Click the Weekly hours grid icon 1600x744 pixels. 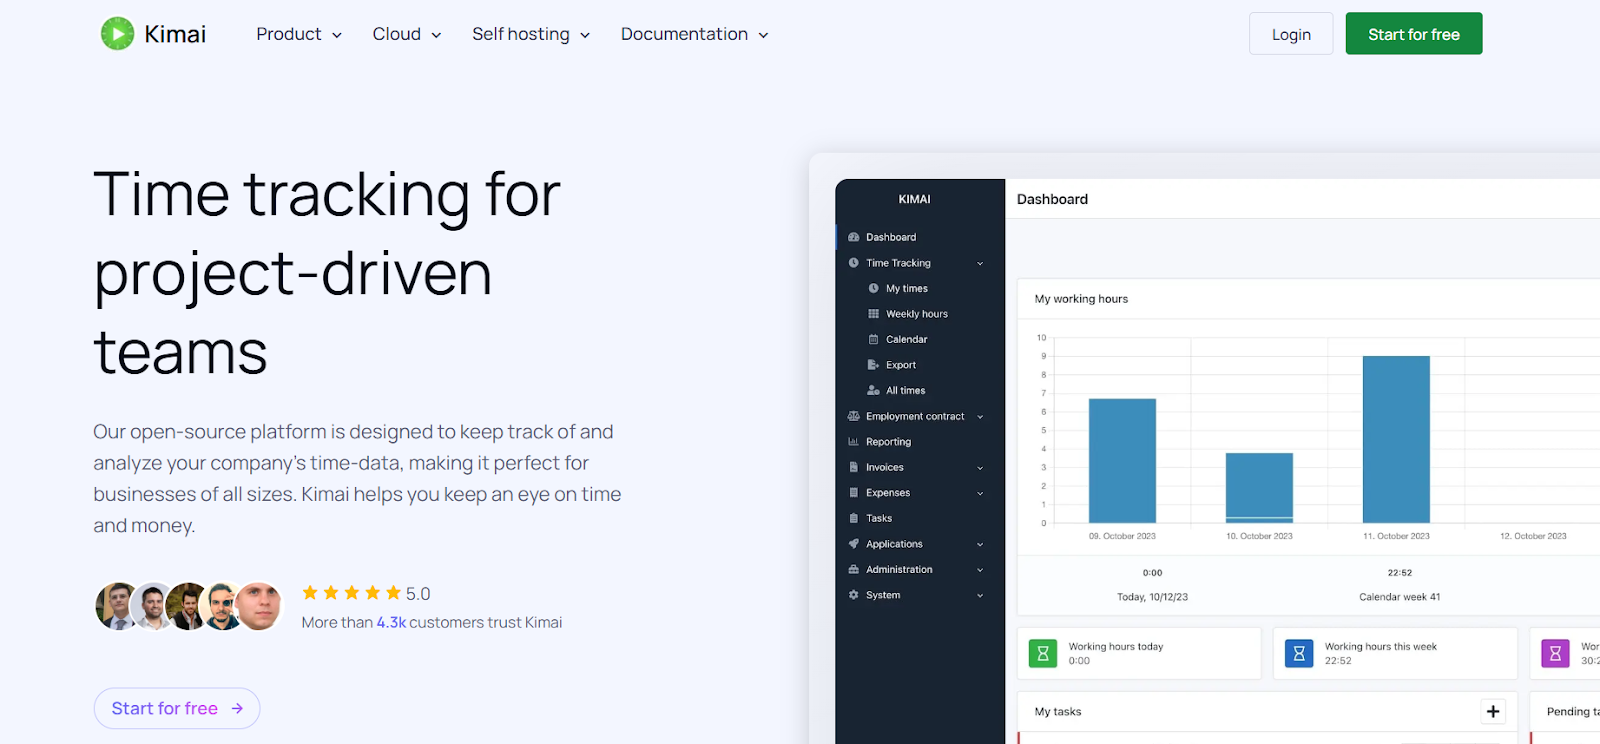tap(874, 314)
